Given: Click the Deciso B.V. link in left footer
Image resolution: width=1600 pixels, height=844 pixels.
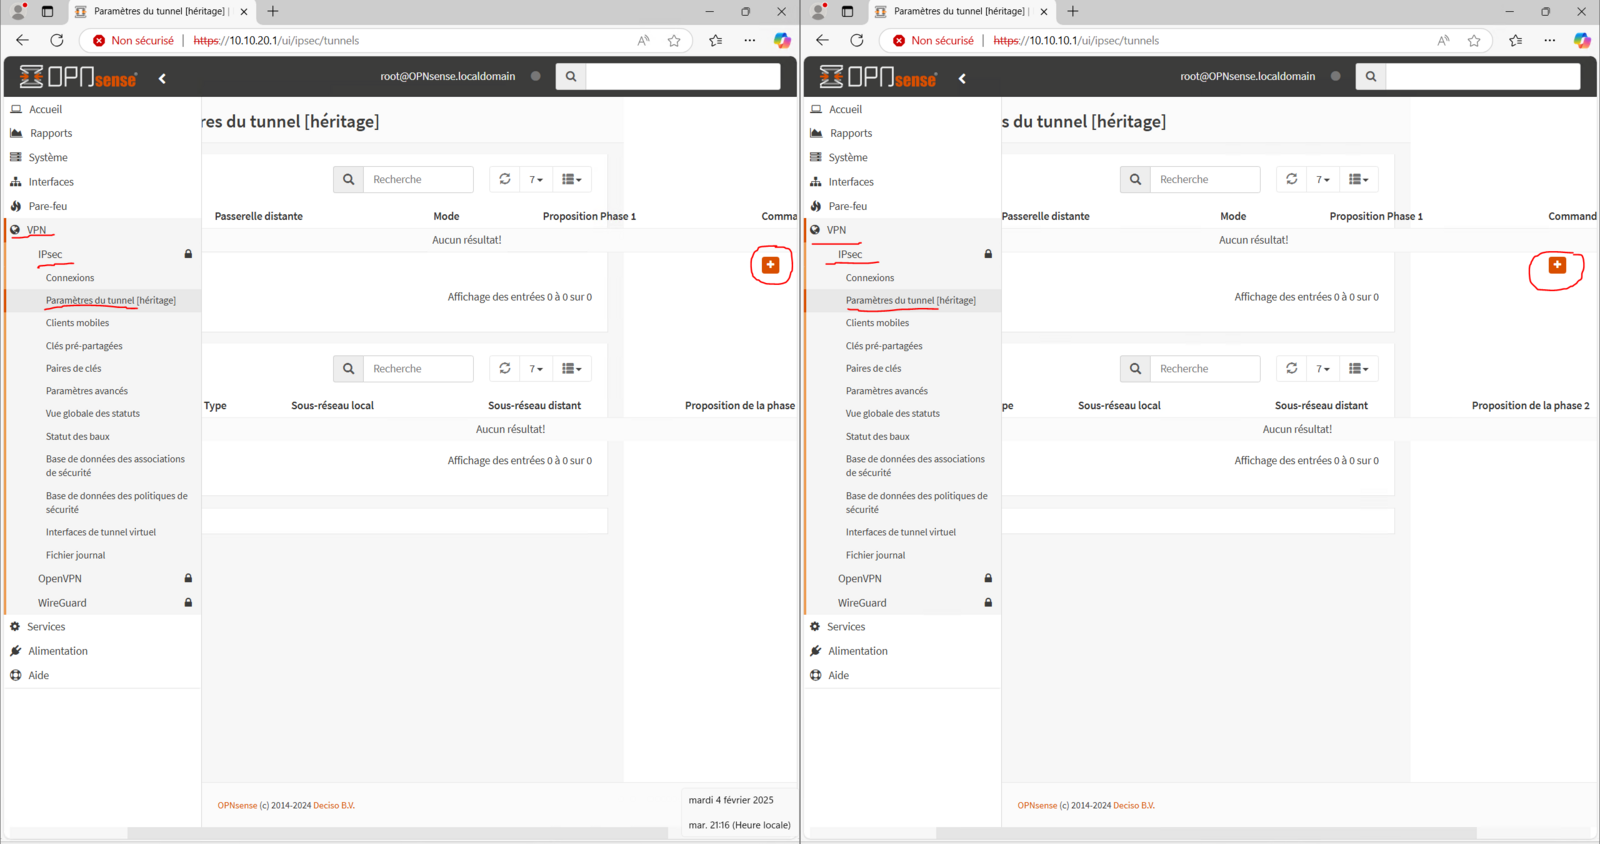Looking at the screenshot, I should (x=334, y=805).
